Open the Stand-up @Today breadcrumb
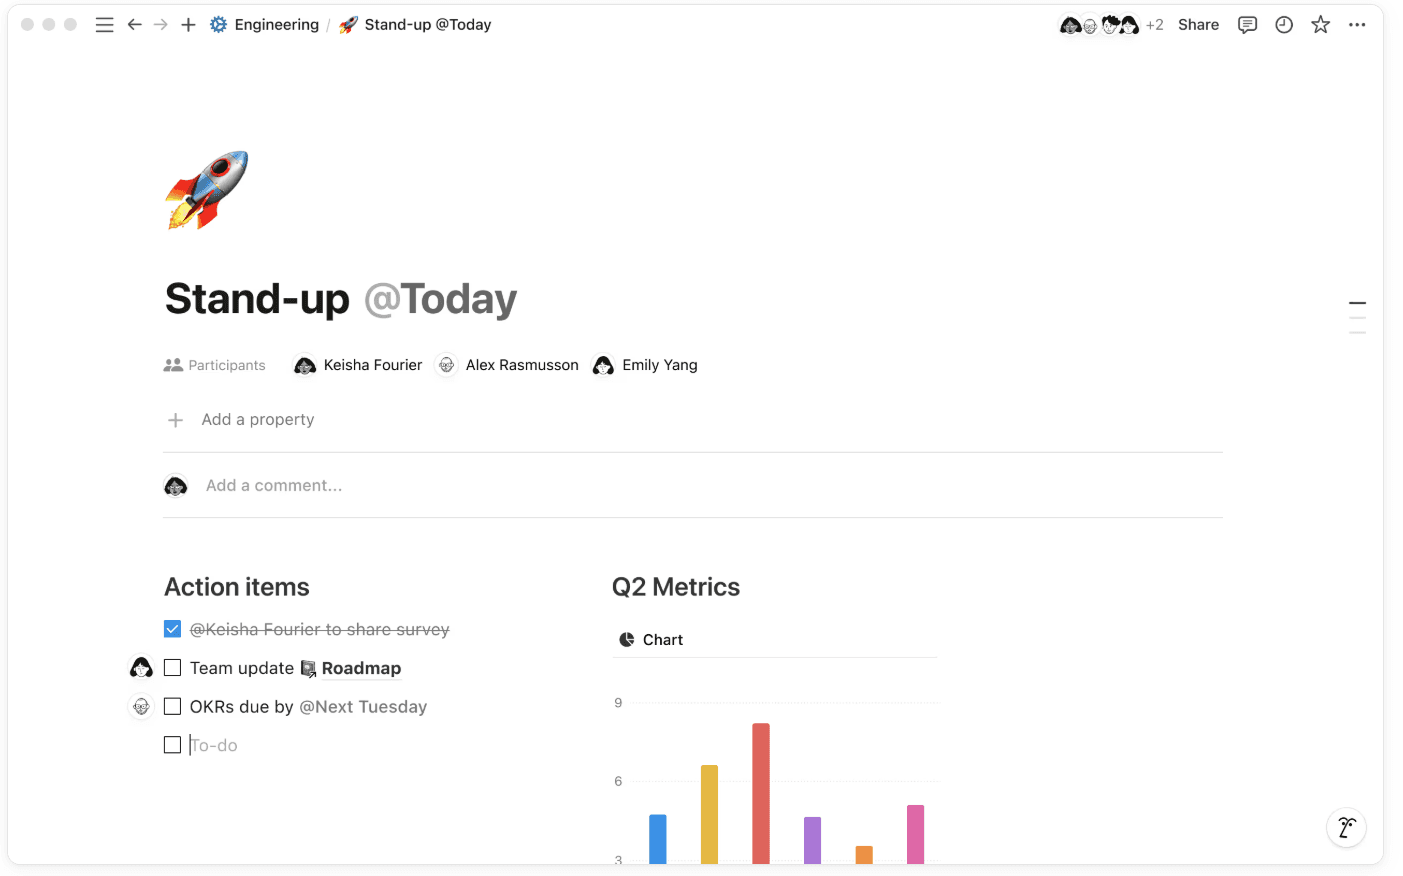1403x876 pixels. [428, 25]
